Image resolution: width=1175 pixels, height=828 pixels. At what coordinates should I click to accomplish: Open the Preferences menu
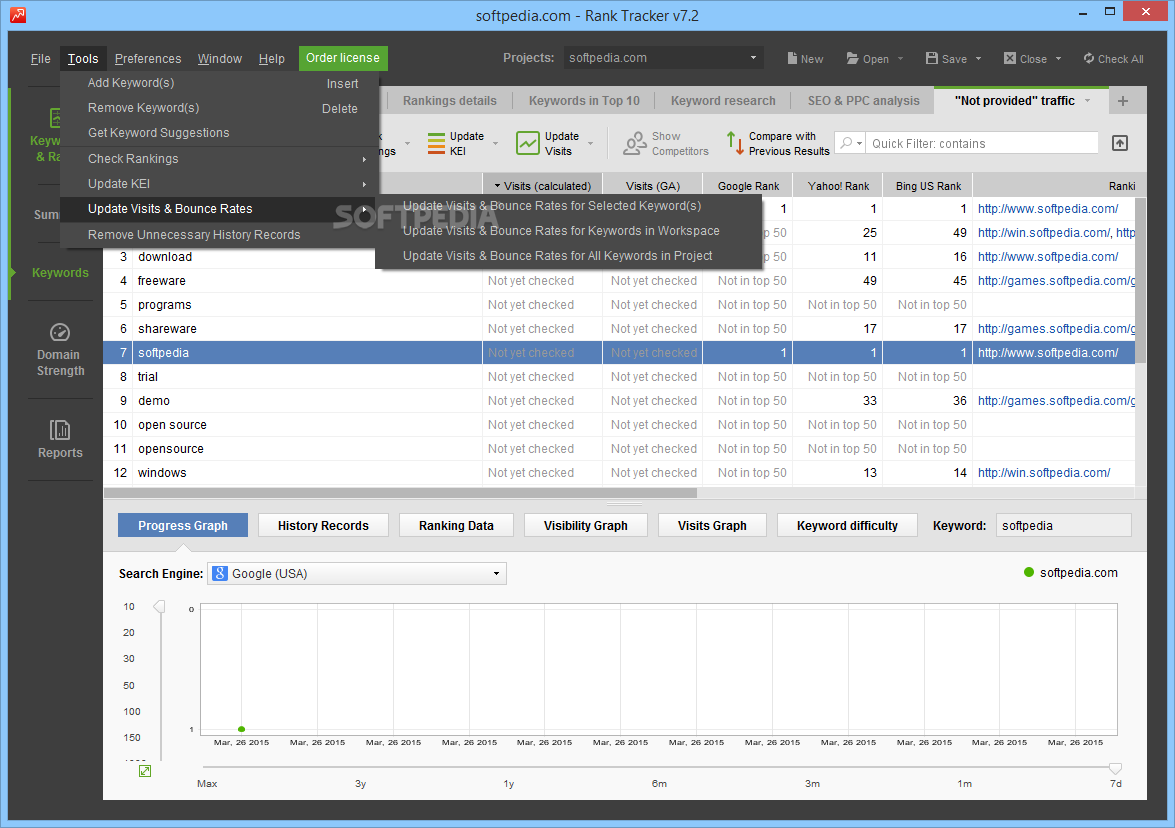click(x=148, y=58)
